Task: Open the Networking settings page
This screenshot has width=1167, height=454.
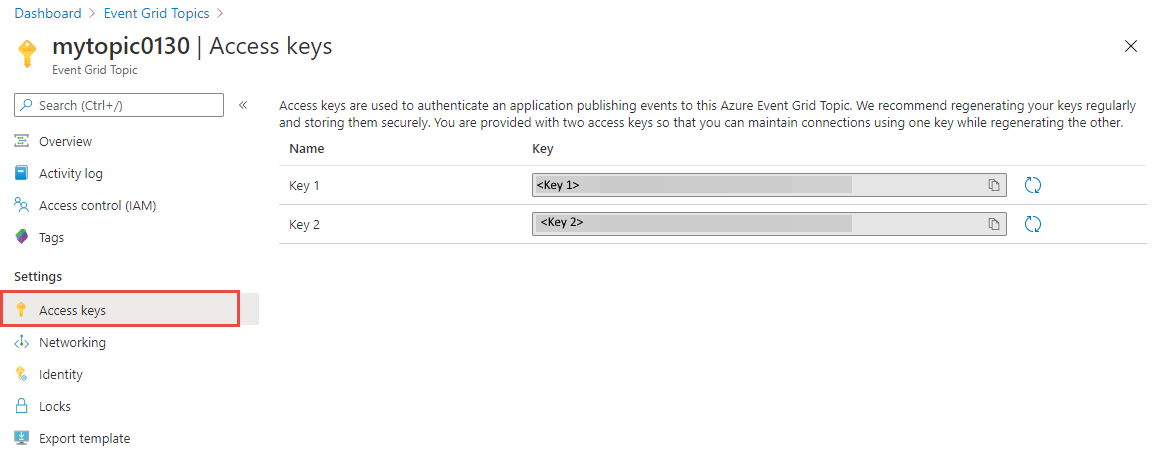Action: [72, 342]
